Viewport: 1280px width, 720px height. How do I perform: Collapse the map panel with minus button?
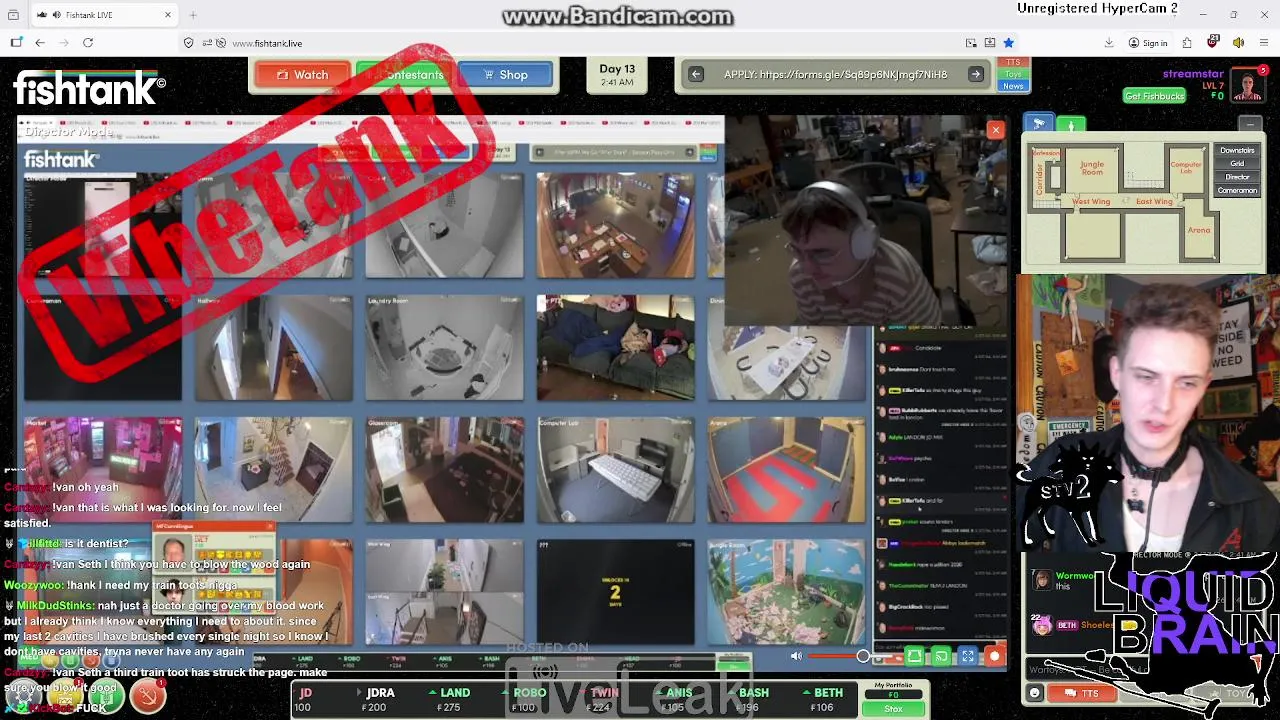[x=1251, y=125]
